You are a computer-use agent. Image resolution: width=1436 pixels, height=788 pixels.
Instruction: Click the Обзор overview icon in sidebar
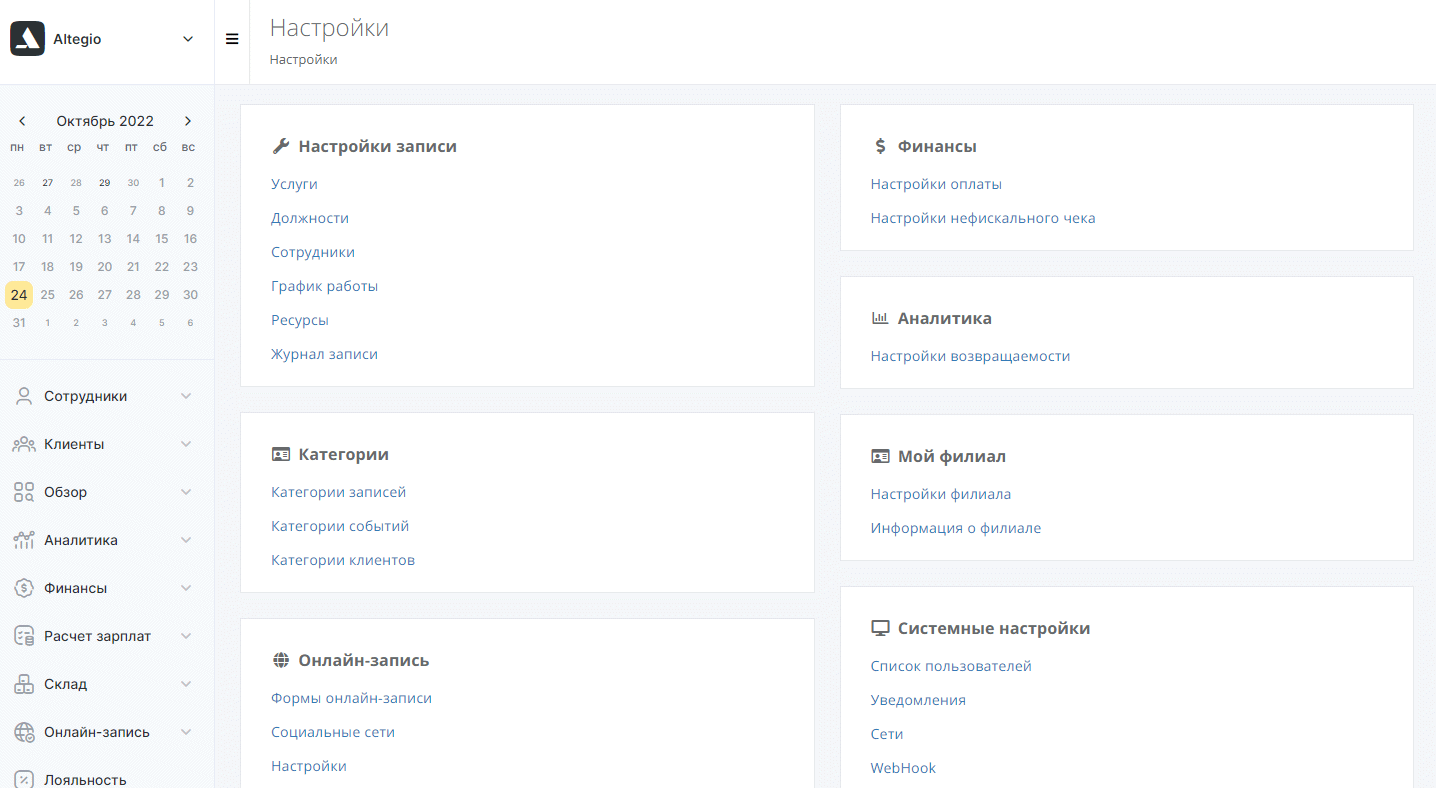click(x=24, y=492)
